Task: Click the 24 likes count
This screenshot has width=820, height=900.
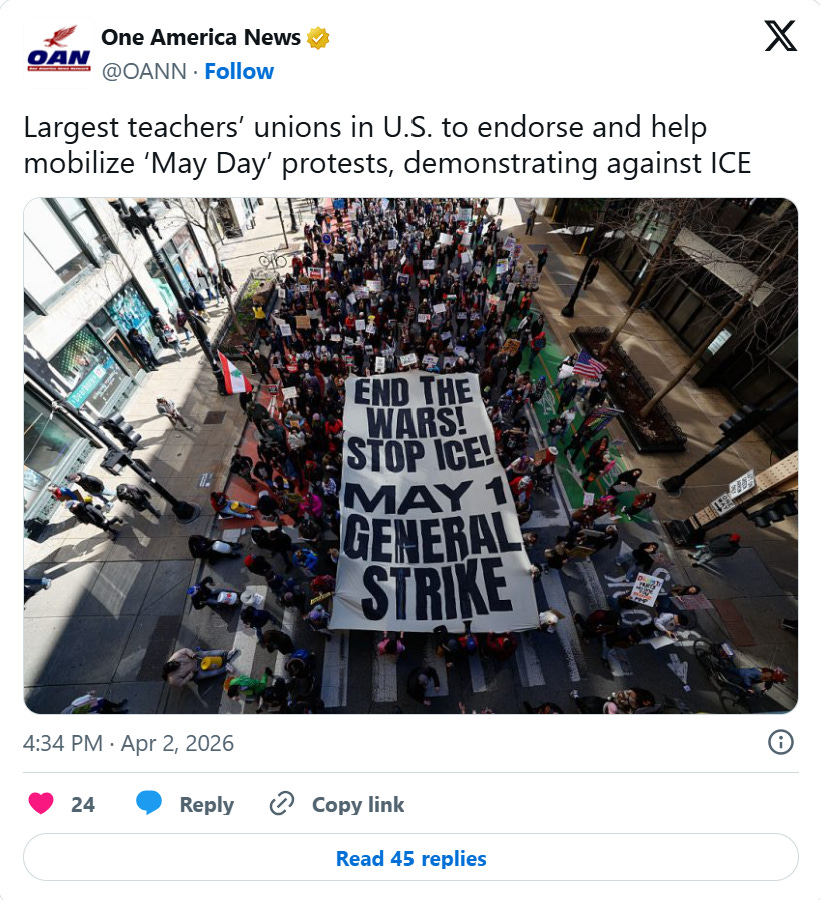Action: pos(83,804)
